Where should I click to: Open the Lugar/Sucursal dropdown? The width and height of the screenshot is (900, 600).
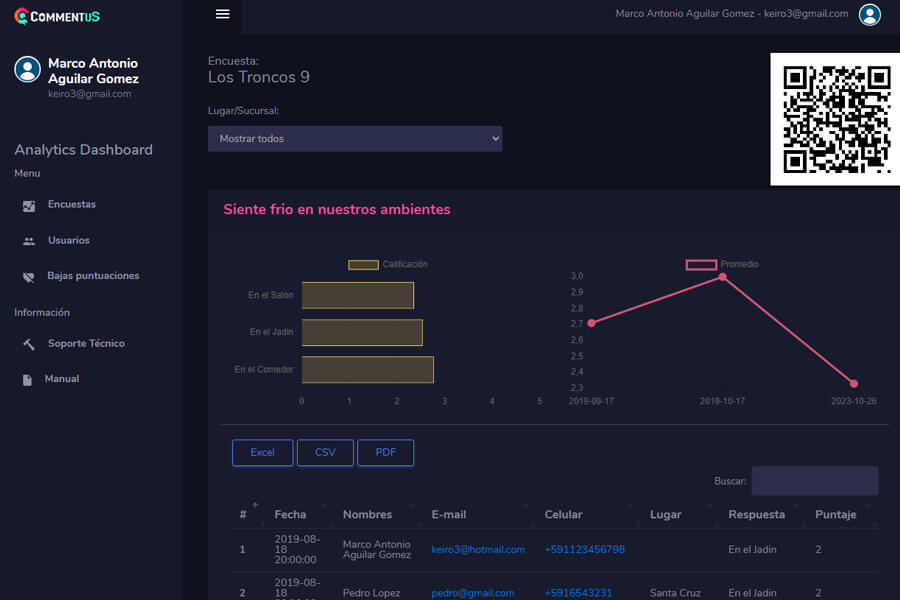(x=355, y=139)
